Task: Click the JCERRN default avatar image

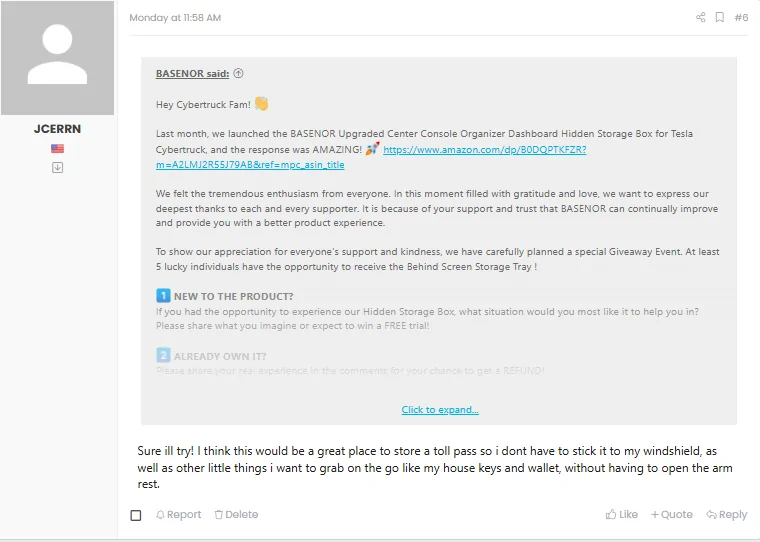Action: (x=57, y=58)
